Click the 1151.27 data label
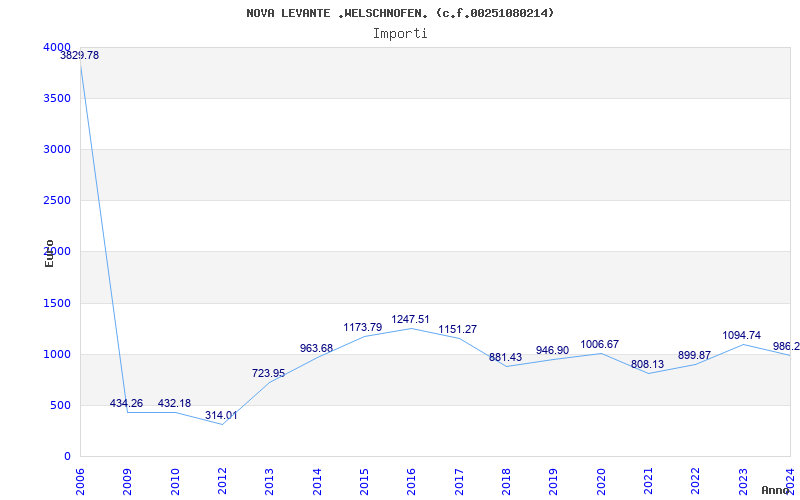The width and height of the screenshot is (800, 500). pyautogui.click(x=458, y=329)
